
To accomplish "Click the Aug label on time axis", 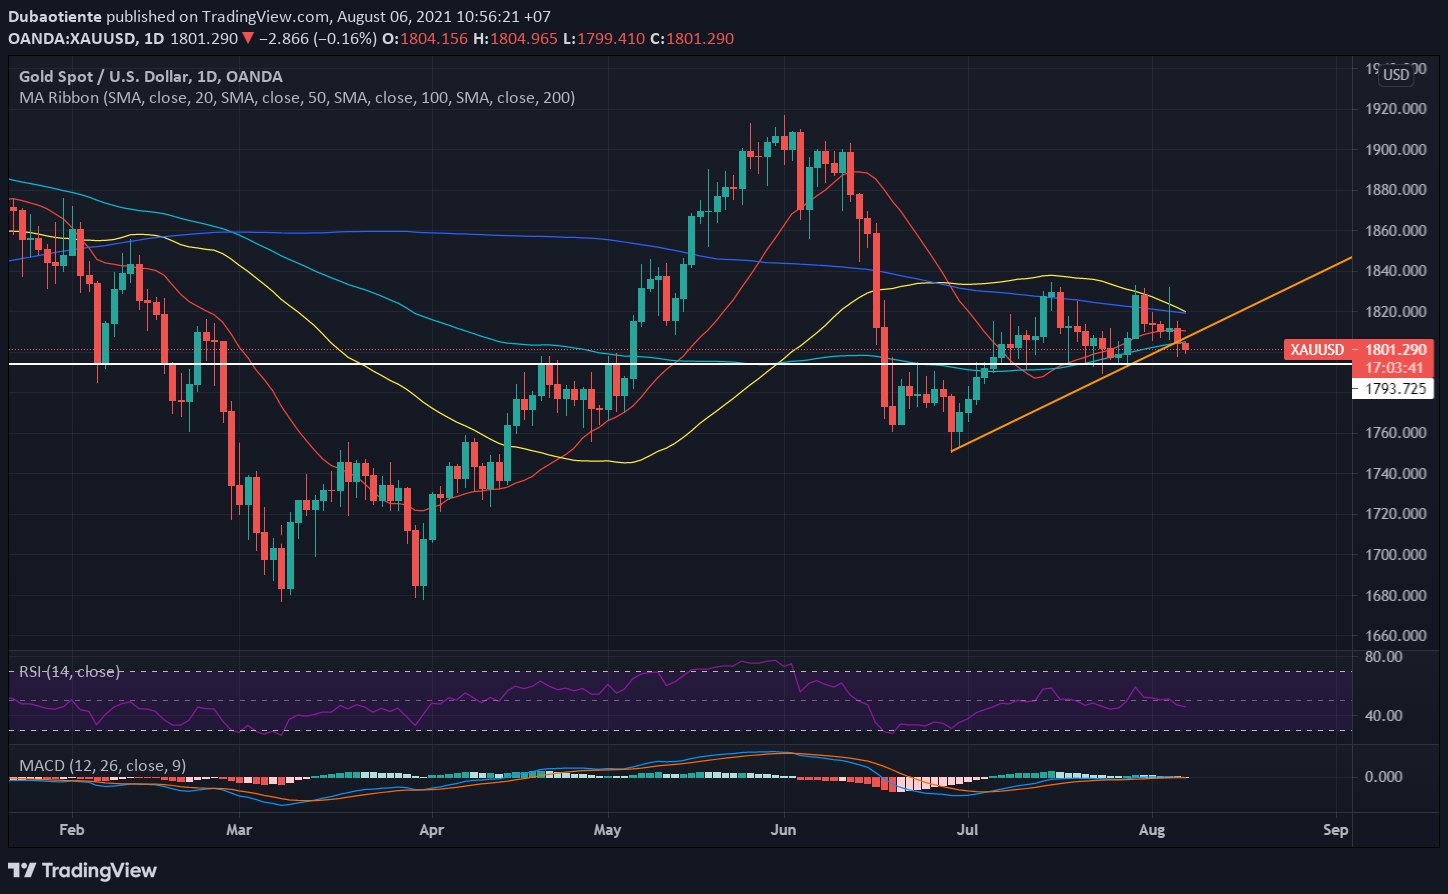I will (1152, 829).
